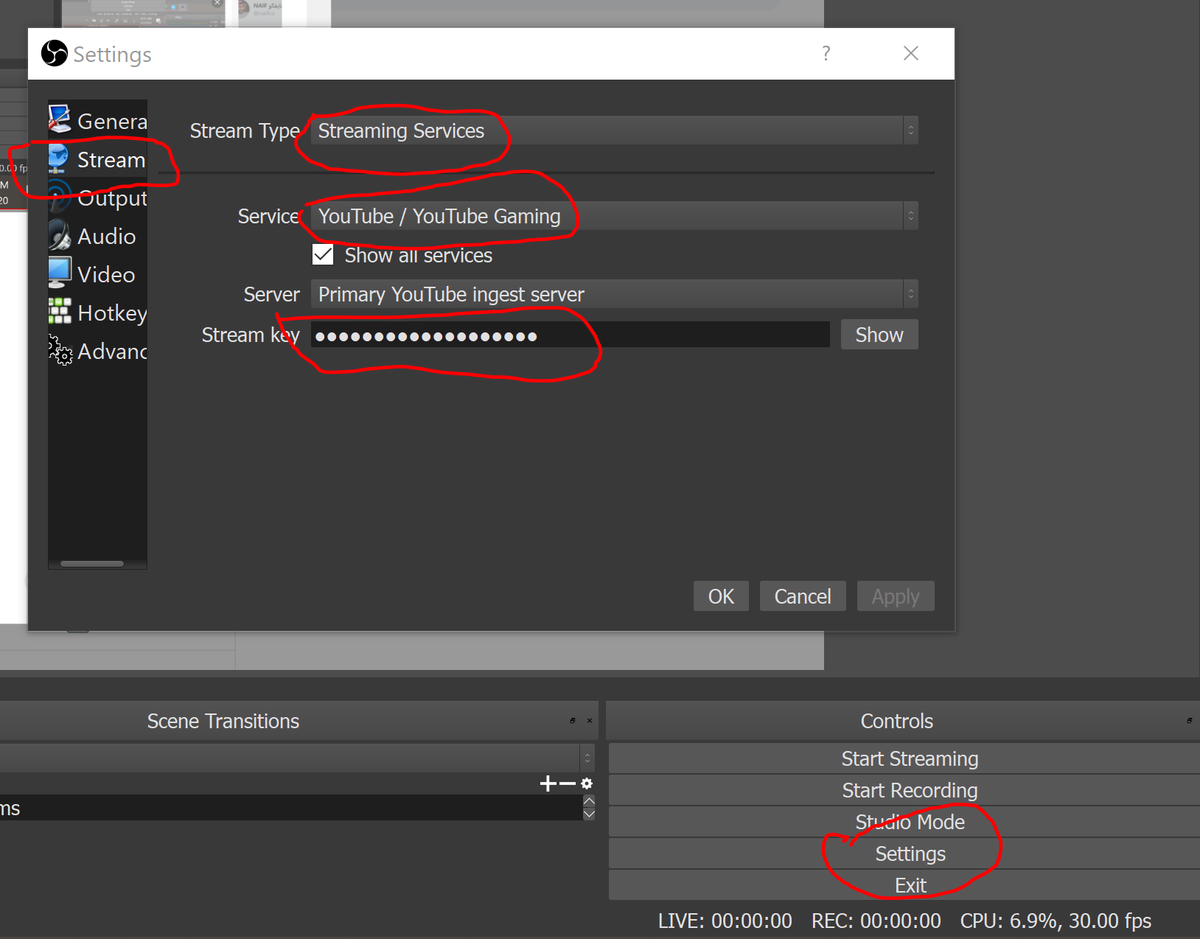Reveal the stream key with Show
The height and width of the screenshot is (939, 1200).
click(879, 335)
